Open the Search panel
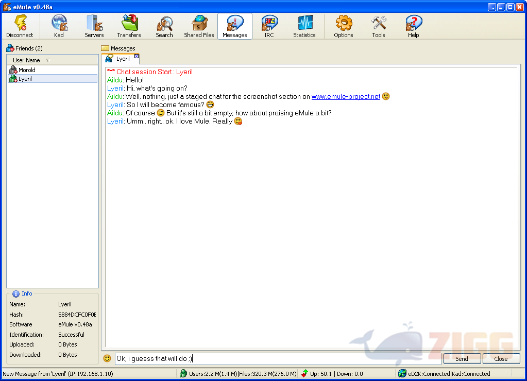Viewport: 527px width, 381px height. 164,26
